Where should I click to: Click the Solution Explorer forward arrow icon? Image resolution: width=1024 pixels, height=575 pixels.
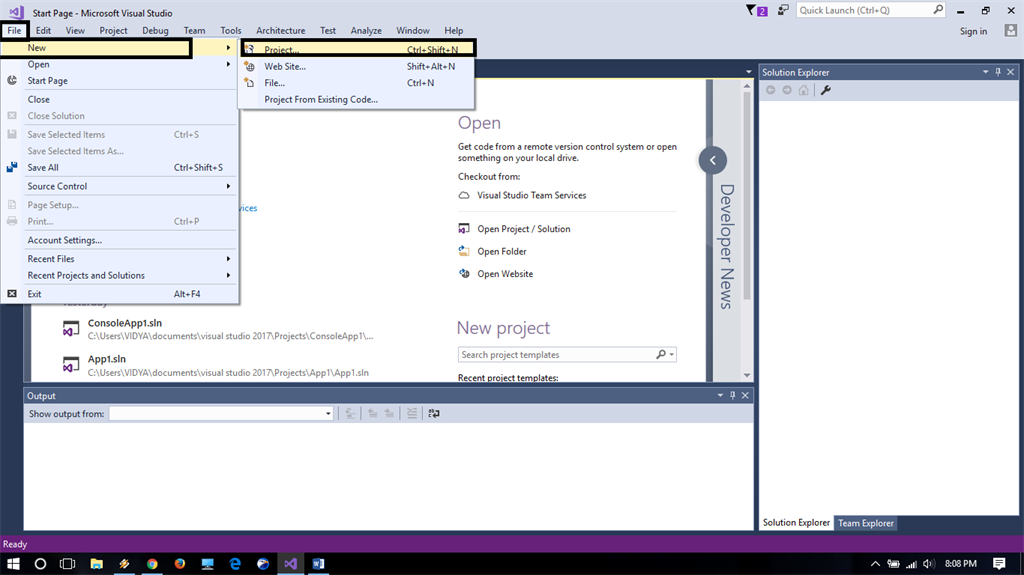(787, 90)
